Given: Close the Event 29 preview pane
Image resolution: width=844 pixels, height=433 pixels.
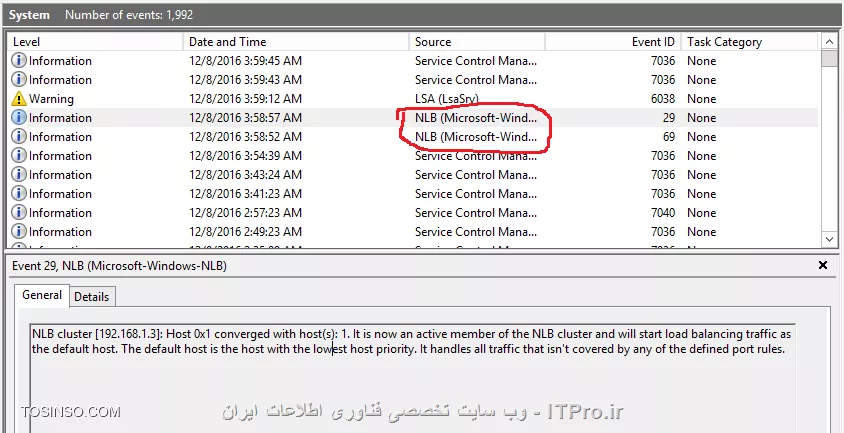Looking at the screenshot, I should (x=822, y=265).
